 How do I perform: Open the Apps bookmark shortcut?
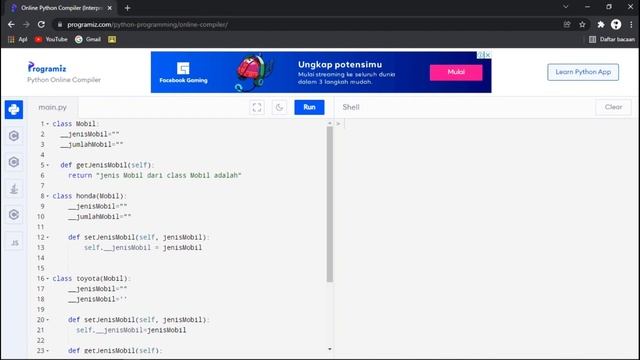[18, 39]
